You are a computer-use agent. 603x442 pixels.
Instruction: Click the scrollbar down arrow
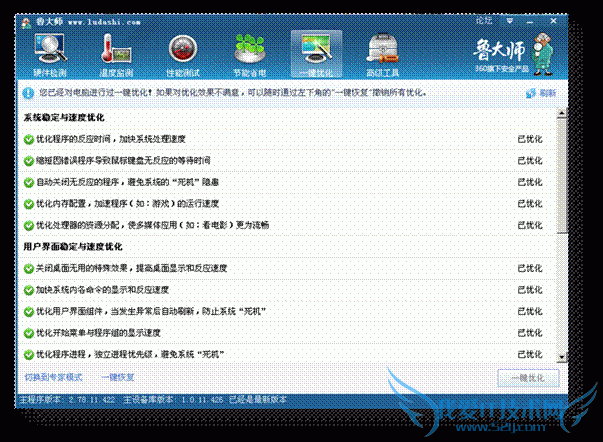pyautogui.click(x=562, y=357)
